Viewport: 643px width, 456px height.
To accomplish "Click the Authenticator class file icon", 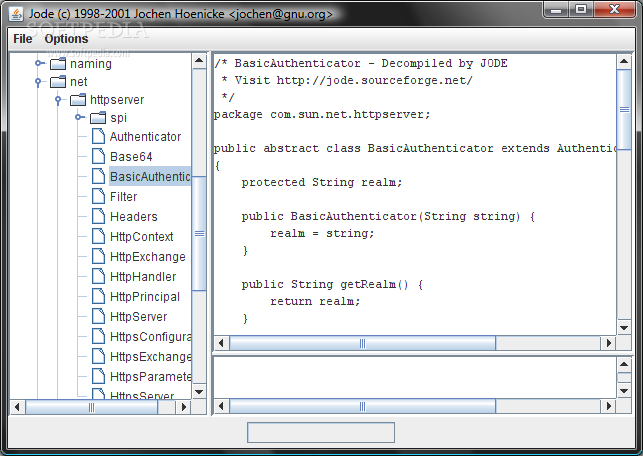I will pos(98,136).
